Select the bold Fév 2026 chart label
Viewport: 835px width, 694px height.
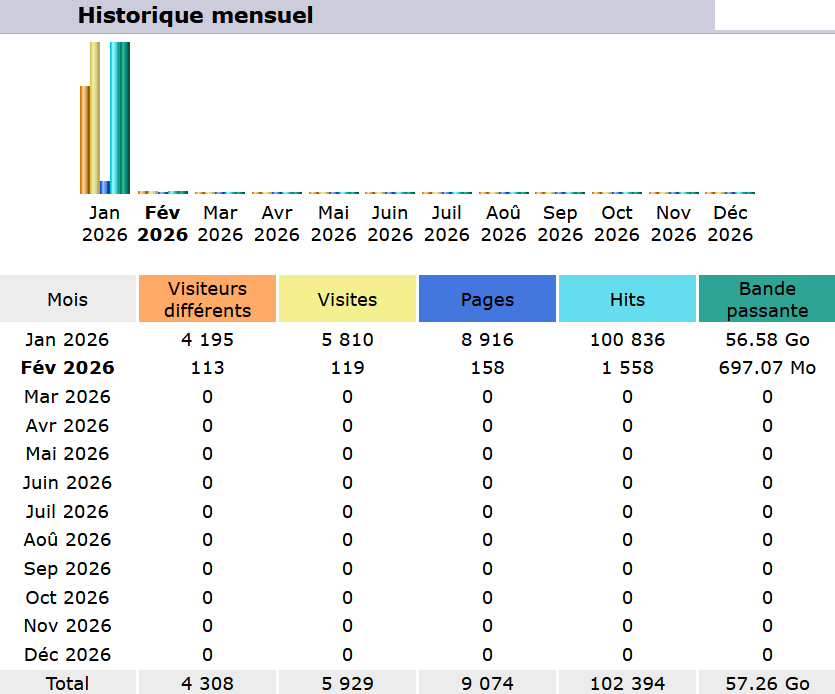tap(162, 224)
